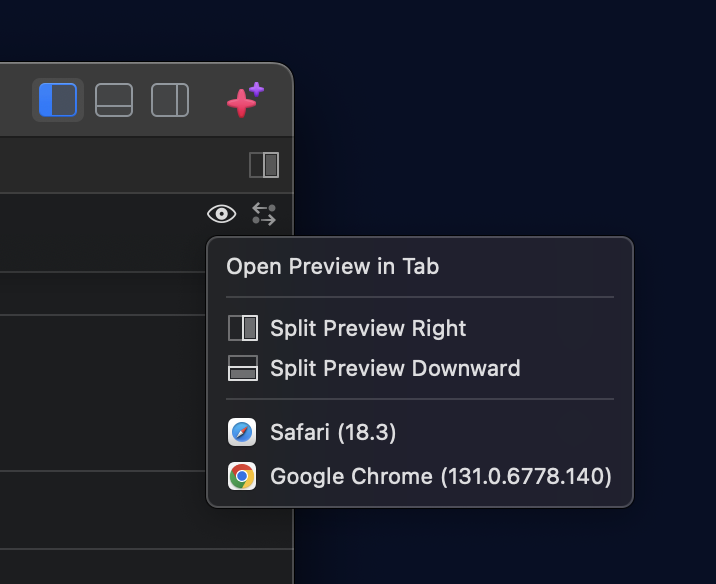Open preview in Google Chrome
This screenshot has width=716, height=584.
(420, 476)
